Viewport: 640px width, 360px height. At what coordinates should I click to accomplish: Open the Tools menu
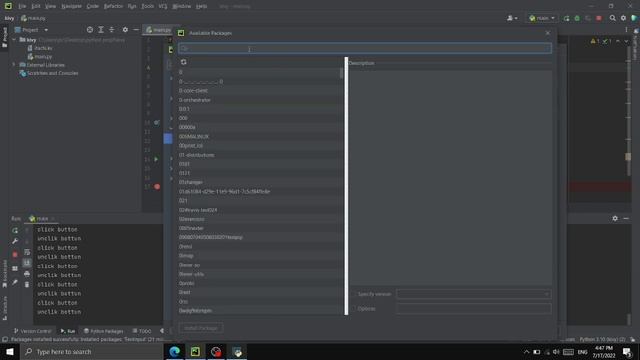coord(148,6)
